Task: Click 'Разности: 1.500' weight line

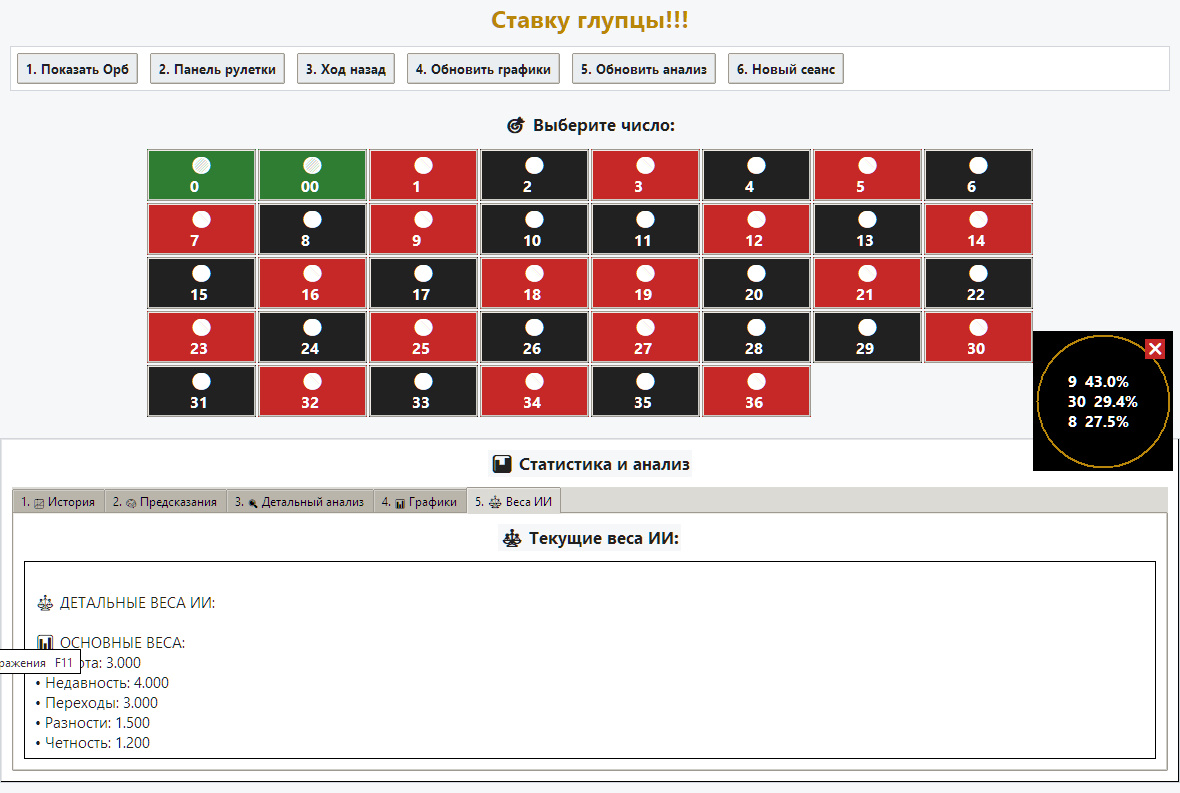Action: [93, 723]
